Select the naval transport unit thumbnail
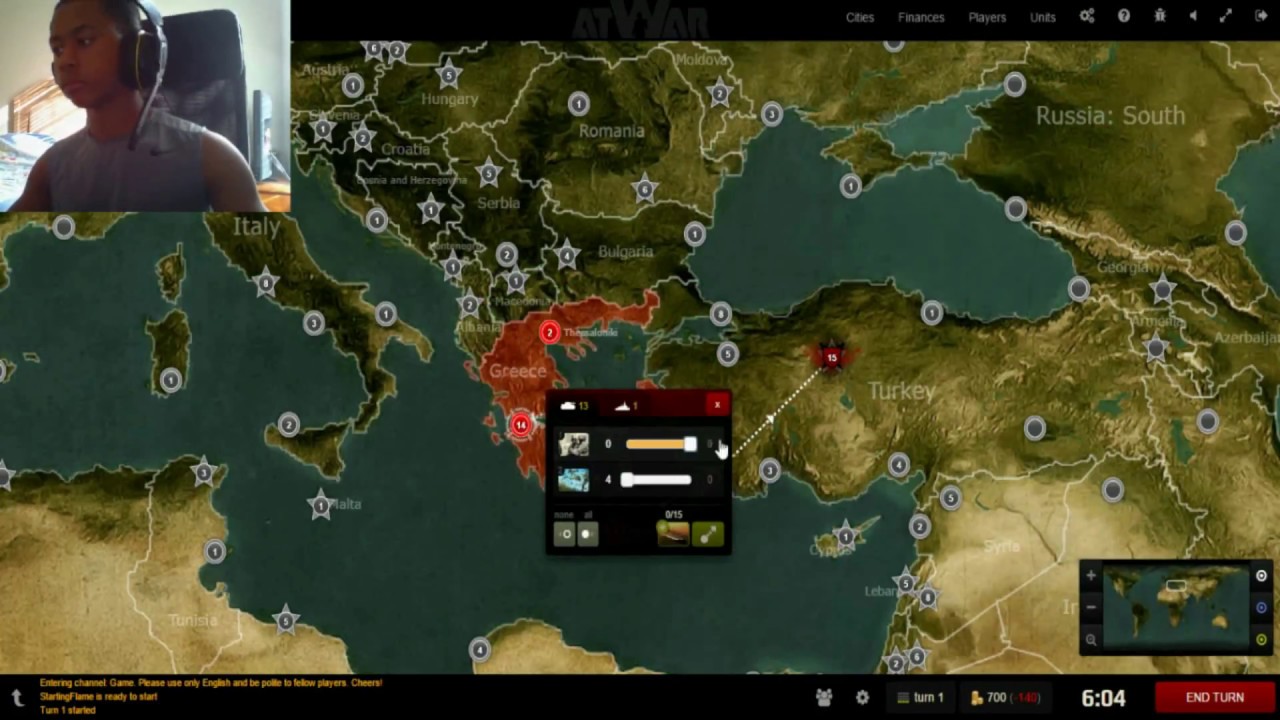Screen dimensions: 1280x720 click(573, 480)
